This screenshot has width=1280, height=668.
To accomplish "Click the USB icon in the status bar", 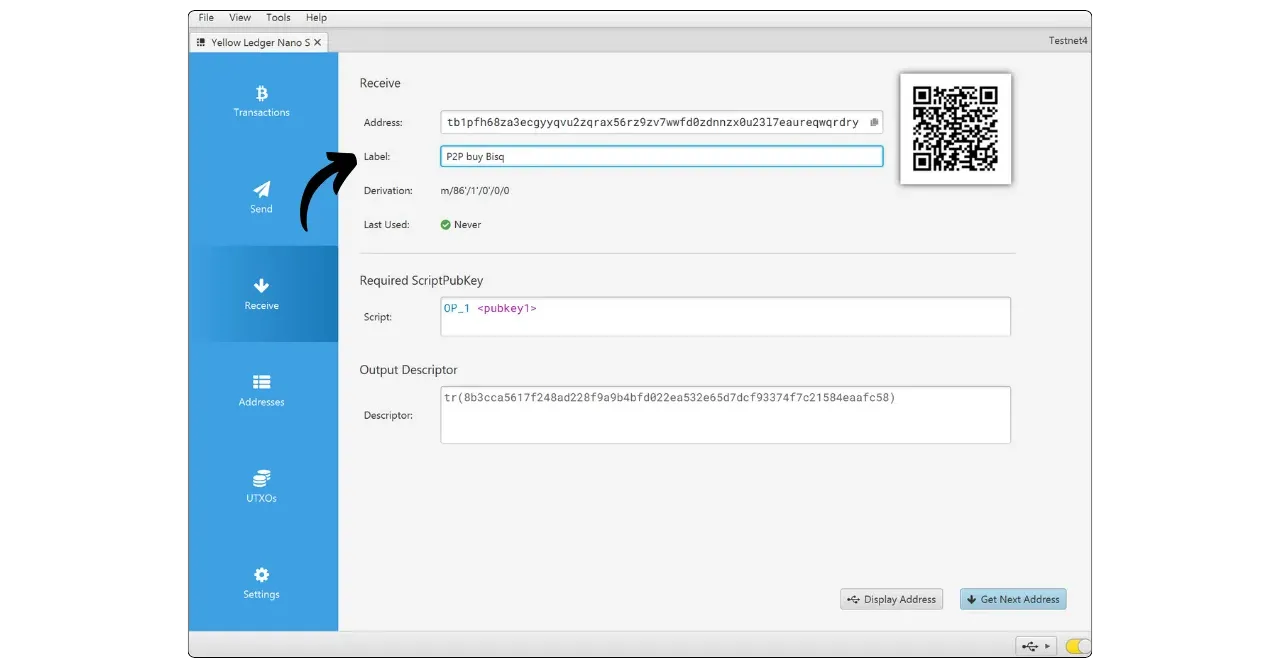I will (1030, 646).
